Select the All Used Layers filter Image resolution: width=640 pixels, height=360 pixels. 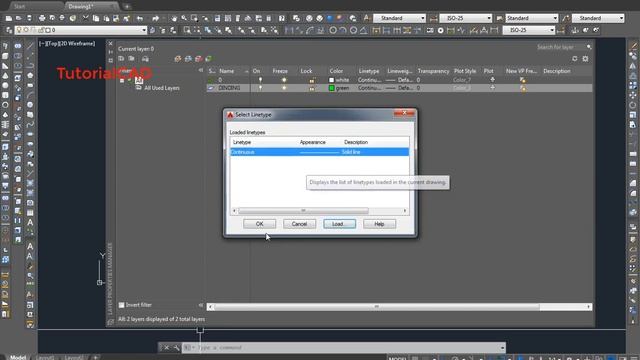[162, 88]
